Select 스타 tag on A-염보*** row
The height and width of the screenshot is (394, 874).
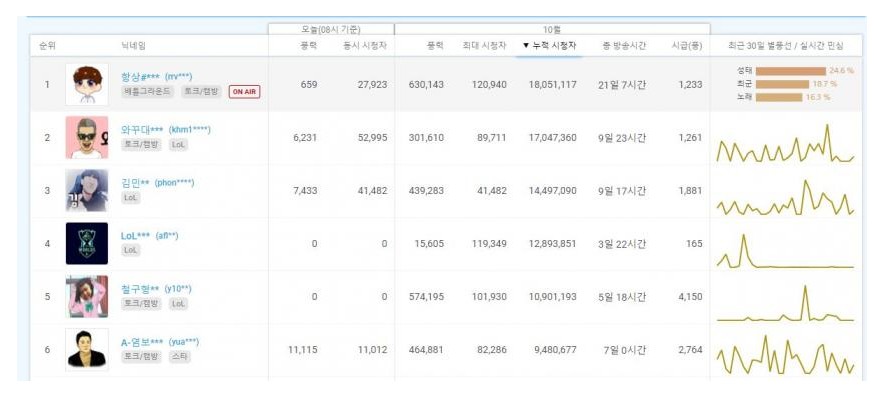pyautogui.click(x=179, y=357)
